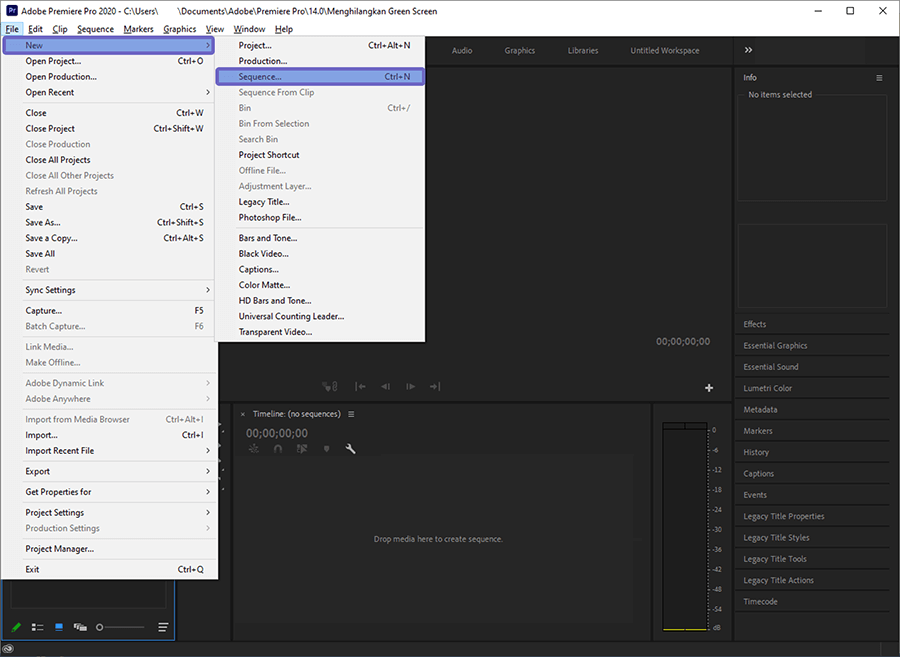Open the Window menu

(x=249, y=29)
